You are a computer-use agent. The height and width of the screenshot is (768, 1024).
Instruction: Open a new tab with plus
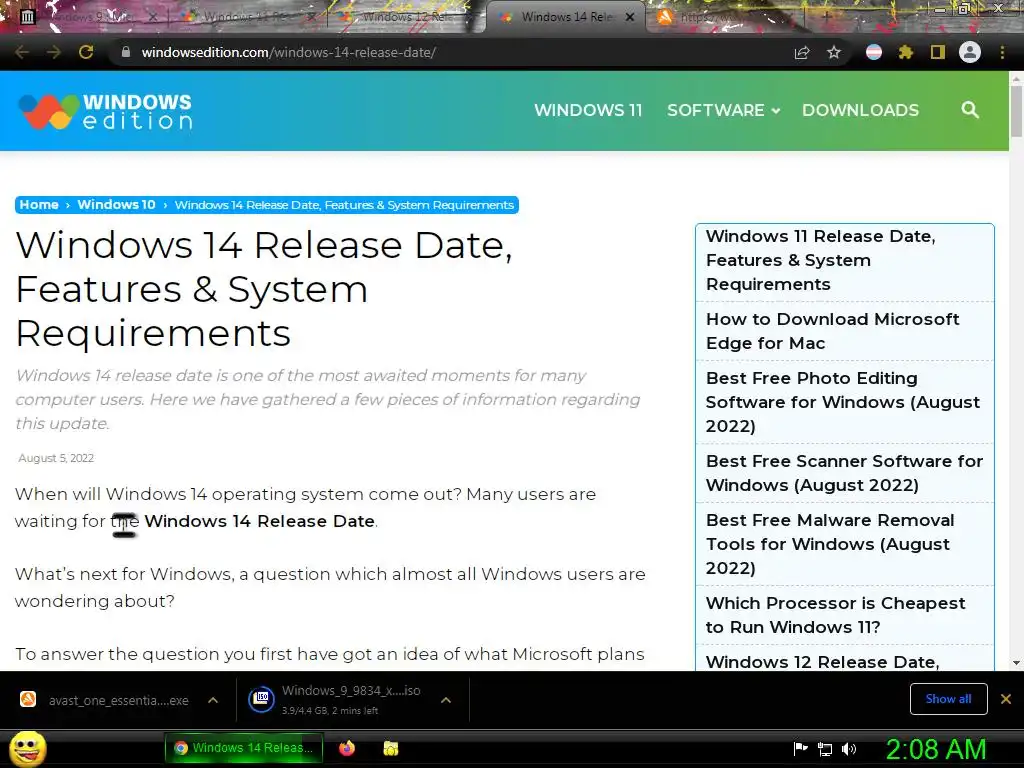pos(825,17)
